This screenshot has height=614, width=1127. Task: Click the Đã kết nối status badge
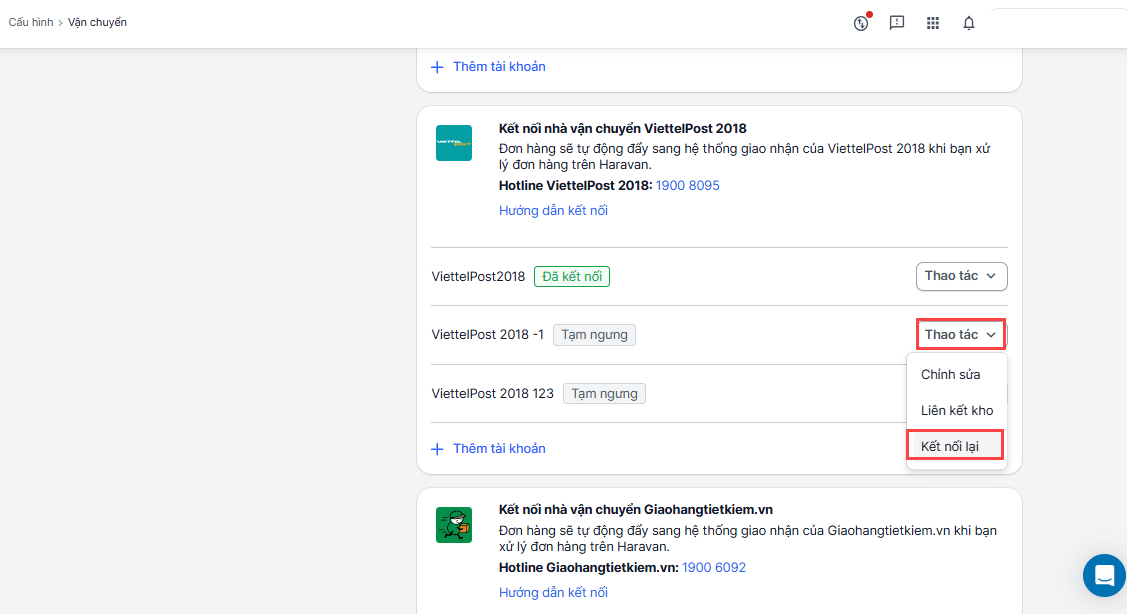[571, 277]
